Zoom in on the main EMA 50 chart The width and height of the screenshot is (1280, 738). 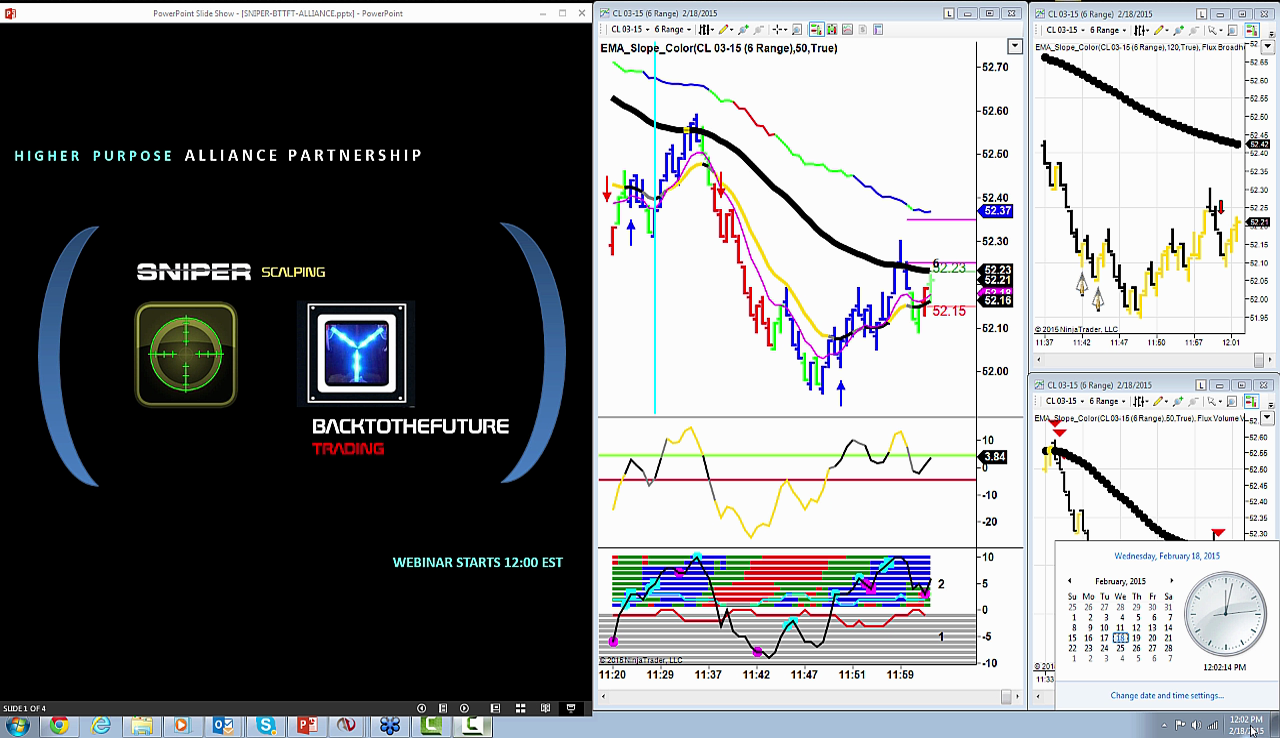pos(743,30)
